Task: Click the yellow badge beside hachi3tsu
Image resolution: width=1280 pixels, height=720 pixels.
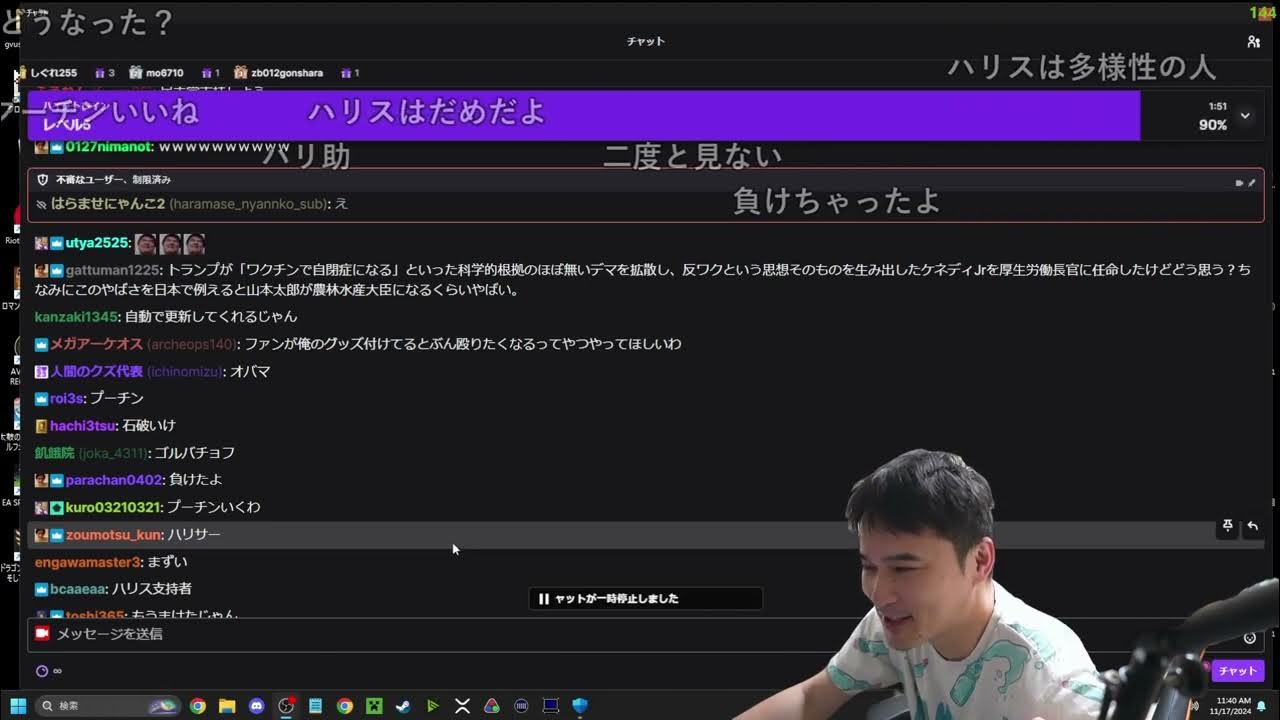Action: click(41, 426)
